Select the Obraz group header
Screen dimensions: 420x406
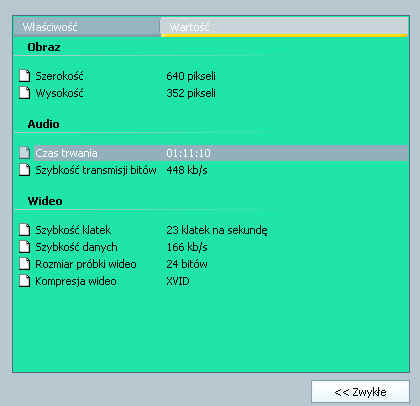pyautogui.click(x=44, y=47)
